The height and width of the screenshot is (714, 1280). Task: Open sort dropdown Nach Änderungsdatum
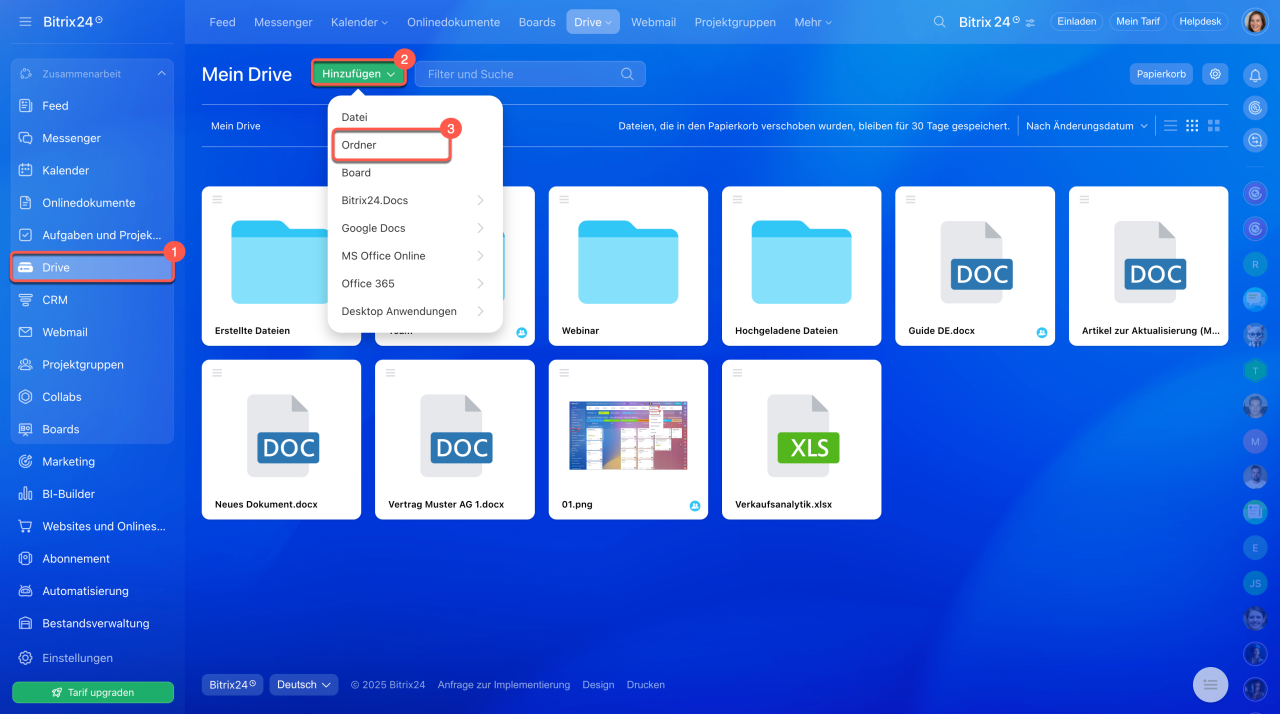(x=1087, y=126)
